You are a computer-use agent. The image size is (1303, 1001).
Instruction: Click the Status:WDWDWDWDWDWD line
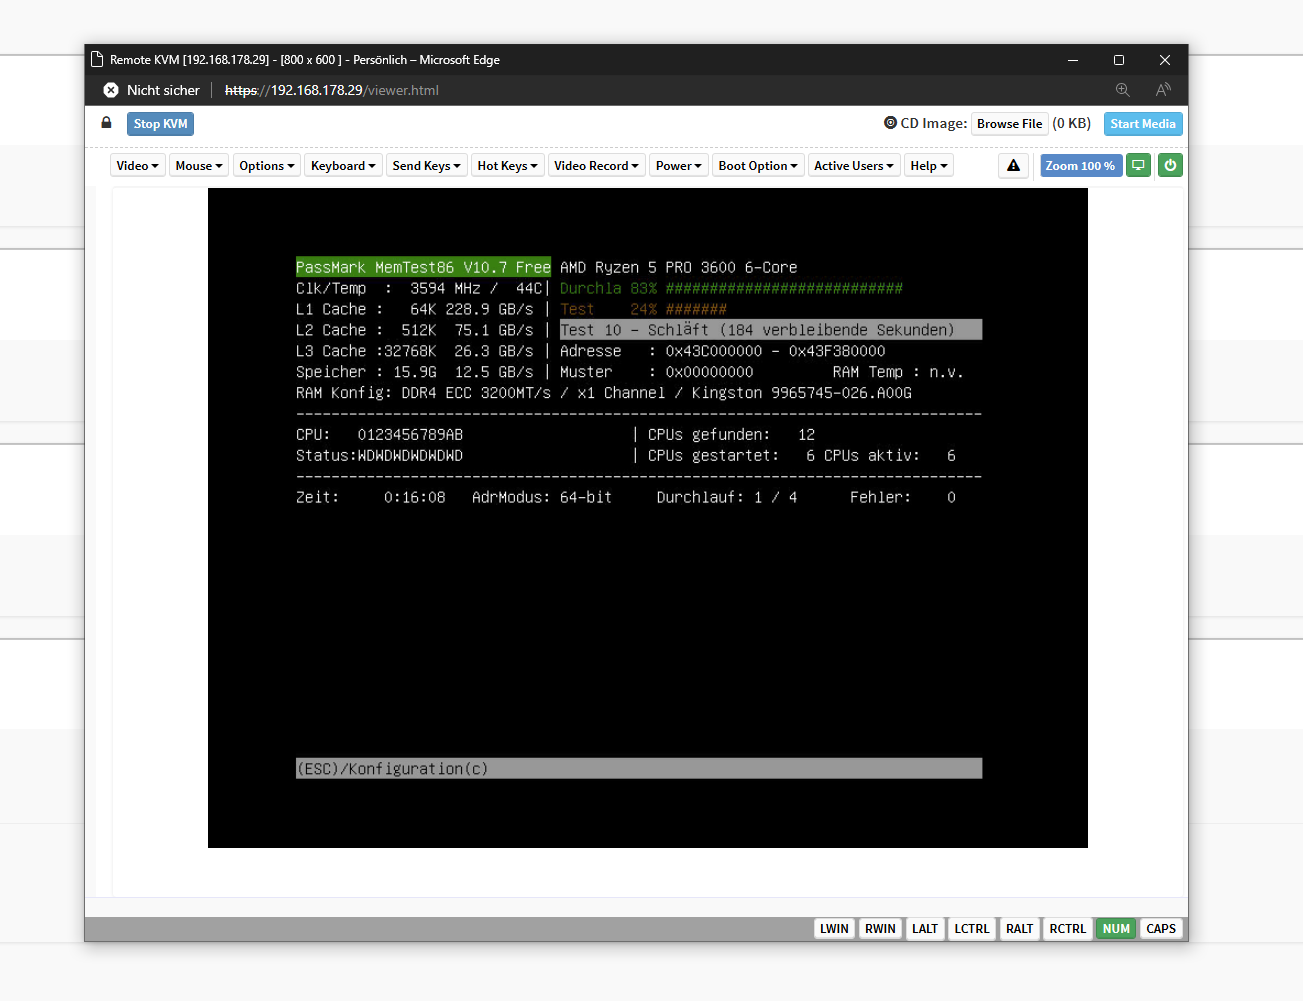[379, 455]
